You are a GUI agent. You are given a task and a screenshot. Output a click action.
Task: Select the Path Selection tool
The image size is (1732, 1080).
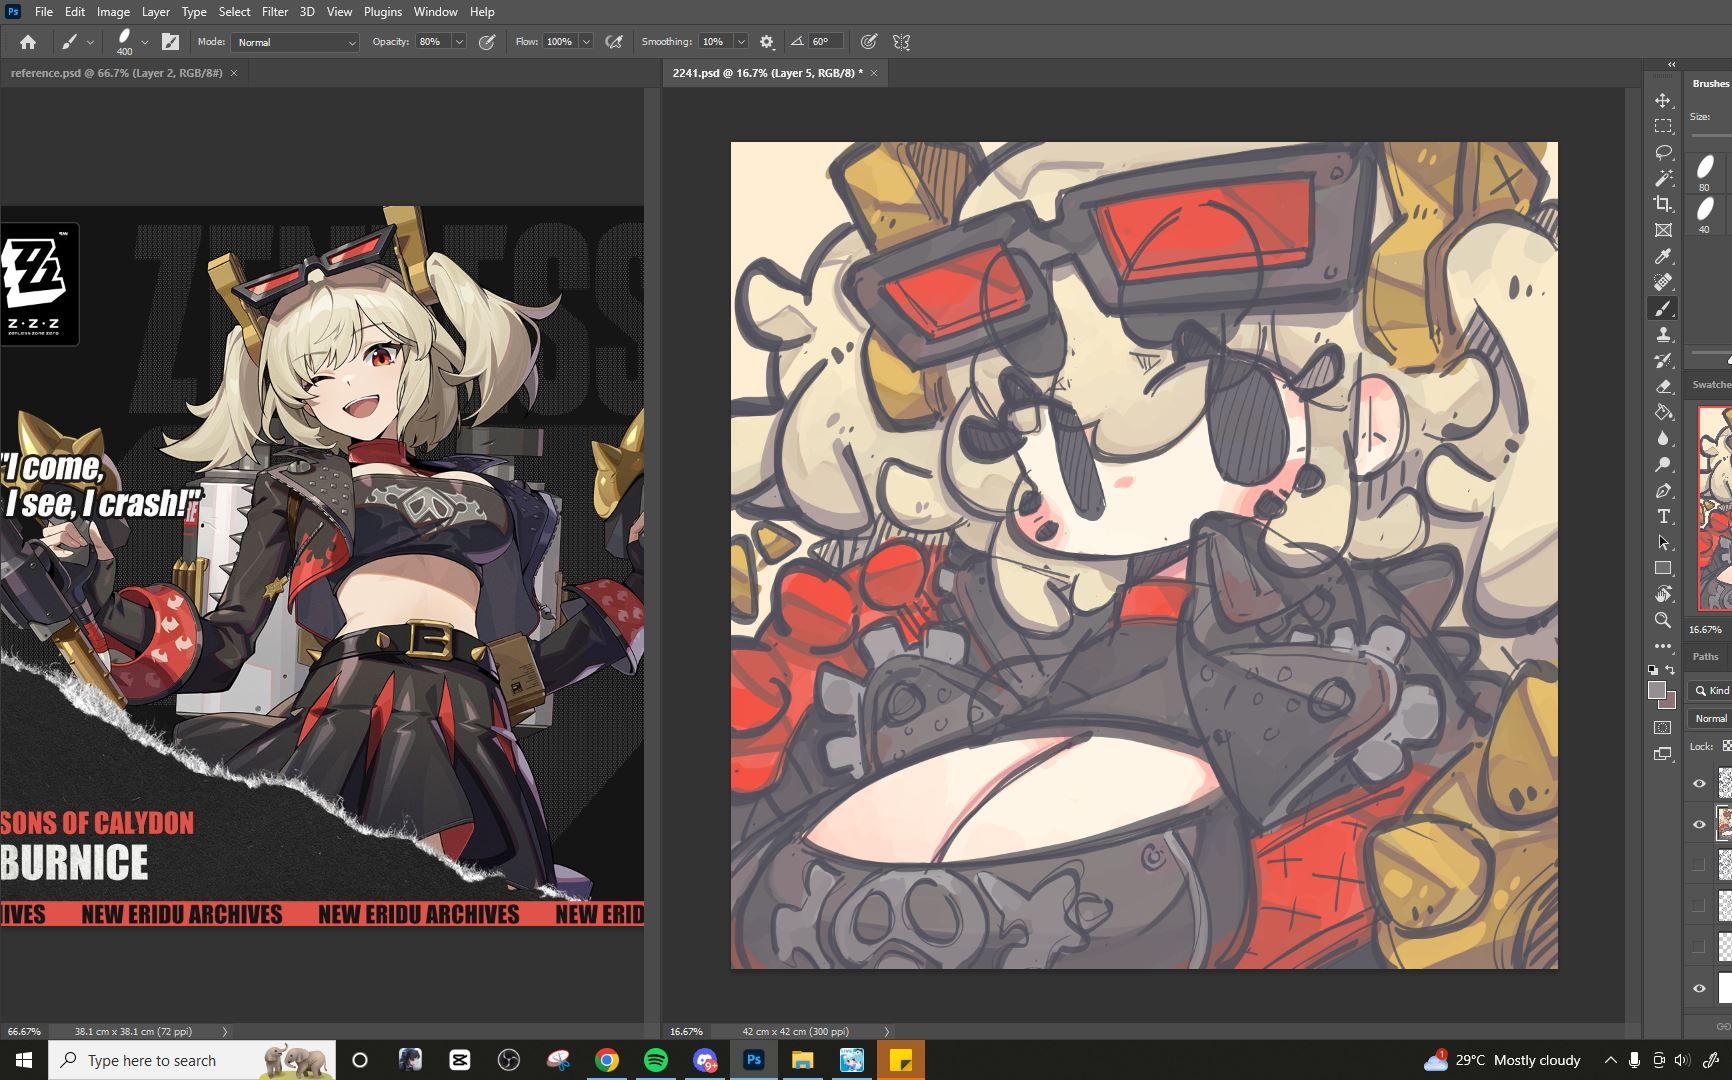tap(1663, 542)
